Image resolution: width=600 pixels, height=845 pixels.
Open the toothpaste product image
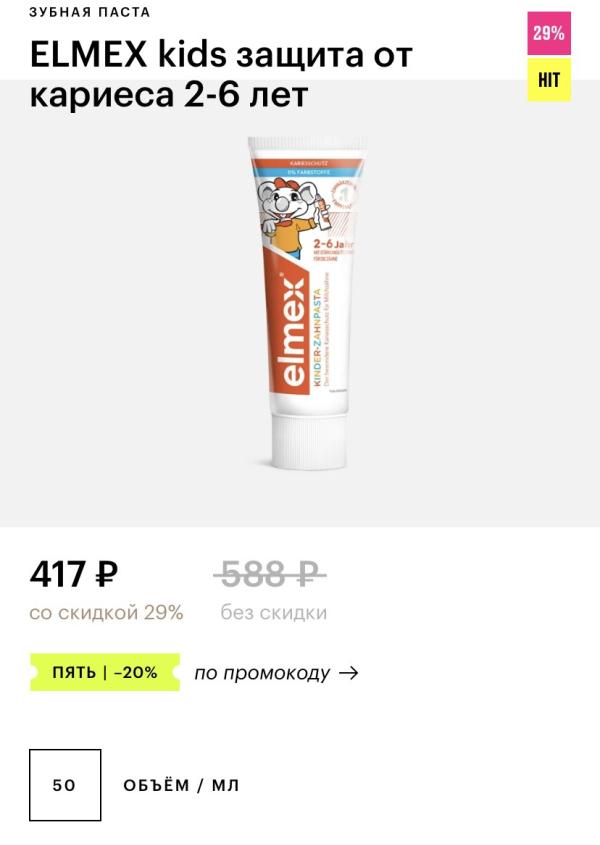tap(308, 303)
